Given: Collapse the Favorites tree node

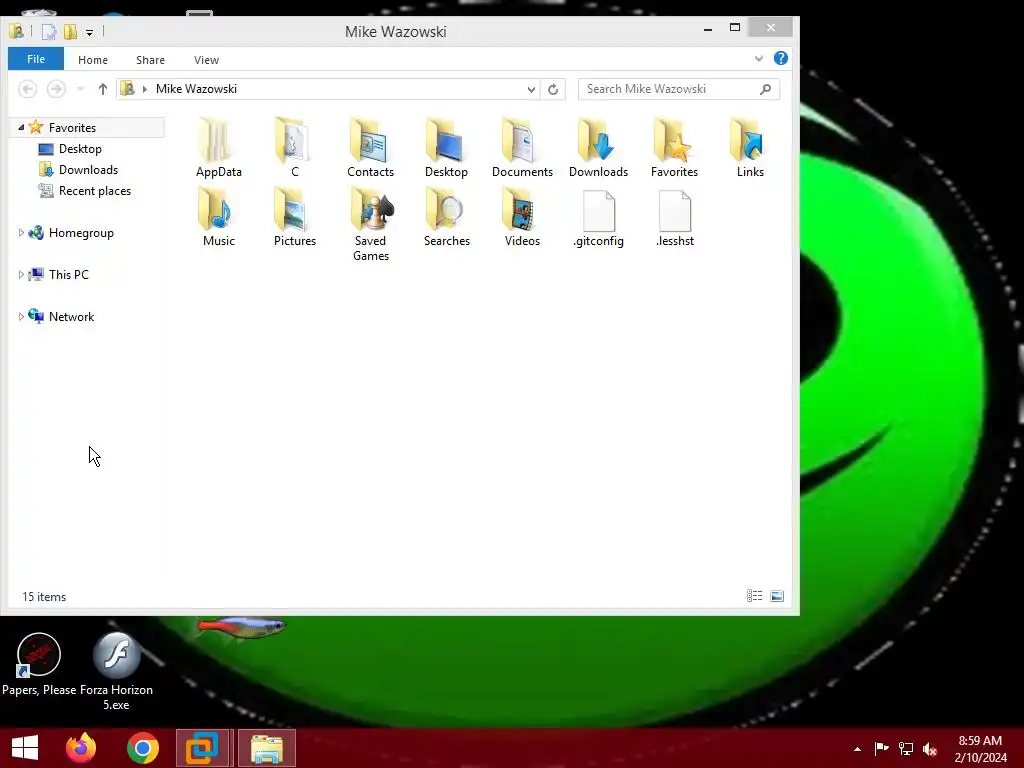Looking at the screenshot, I should (x=21, y=127).
